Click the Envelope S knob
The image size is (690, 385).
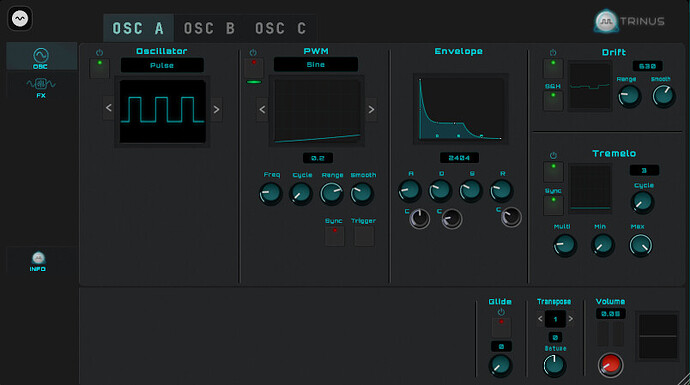(471, 191)
